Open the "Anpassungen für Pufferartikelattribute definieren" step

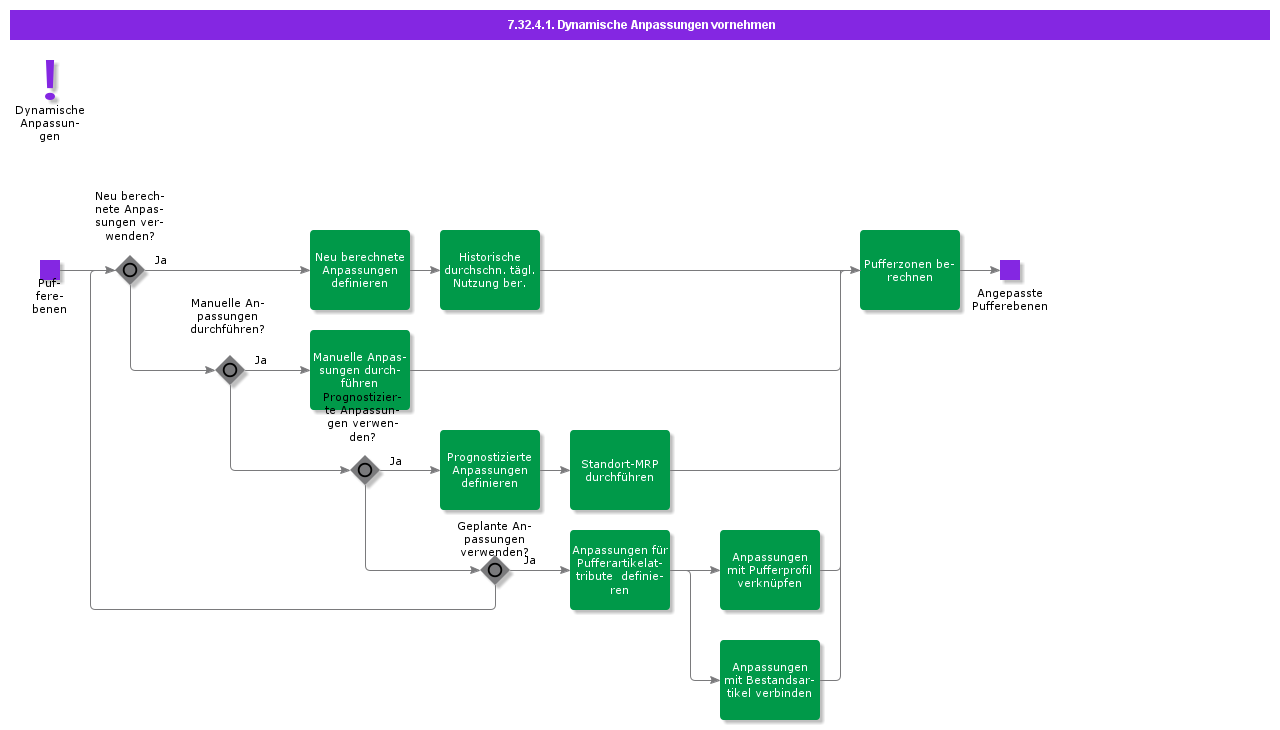coord(620,570)
